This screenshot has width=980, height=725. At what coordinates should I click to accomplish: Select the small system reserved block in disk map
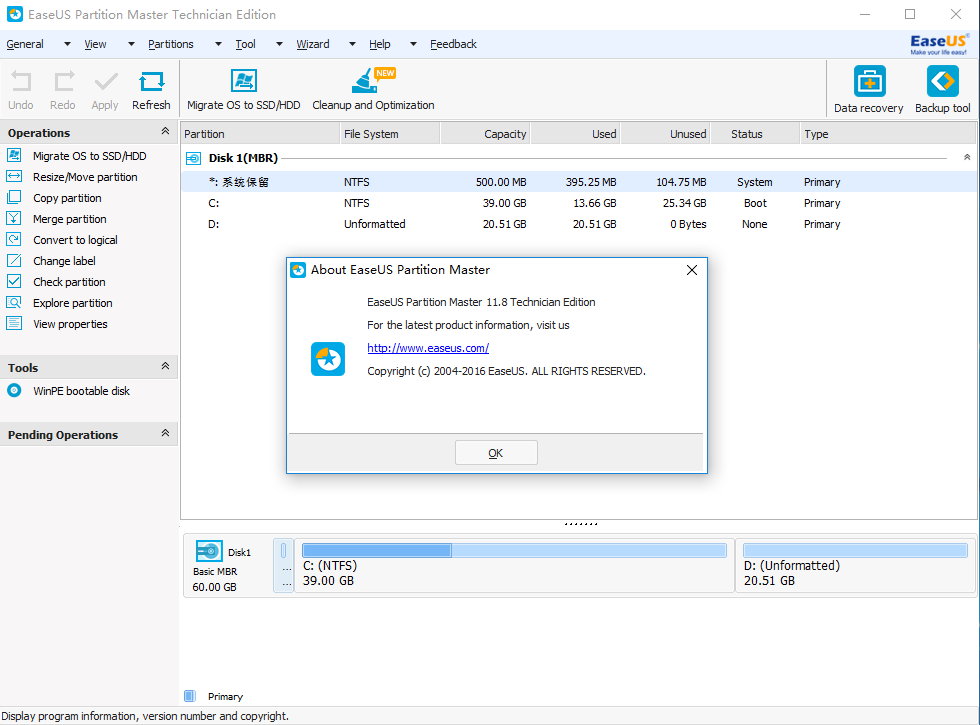(x=284, y=566)
